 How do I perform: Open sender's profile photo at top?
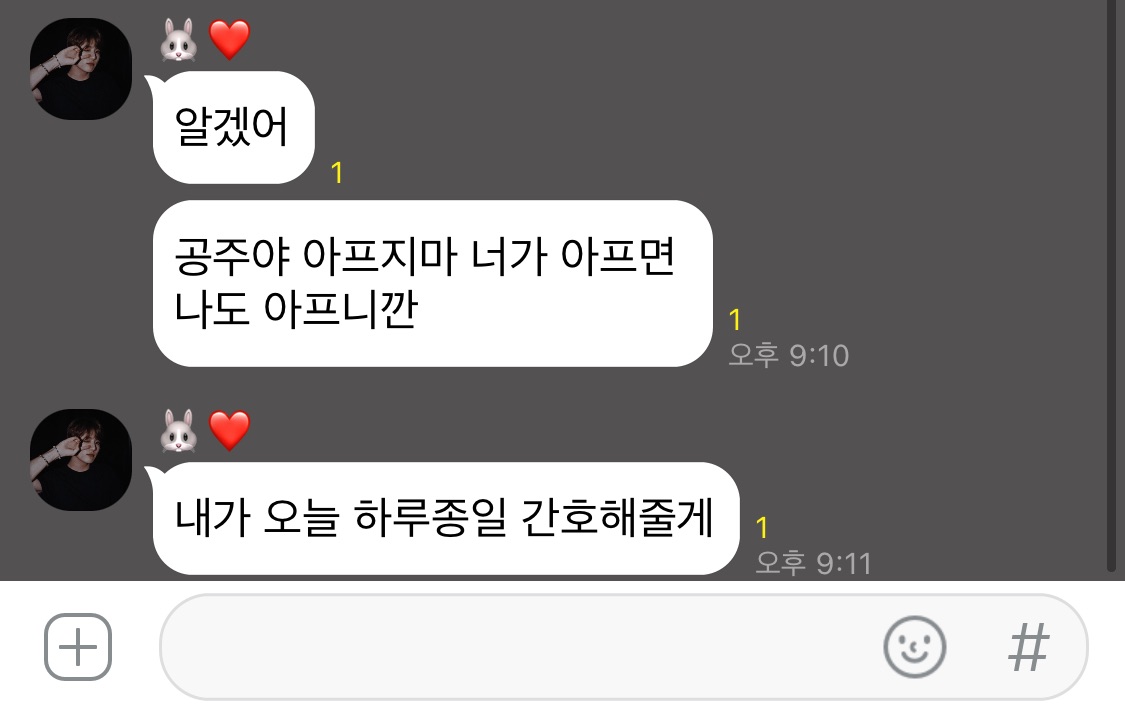click(x=80, y=69)
